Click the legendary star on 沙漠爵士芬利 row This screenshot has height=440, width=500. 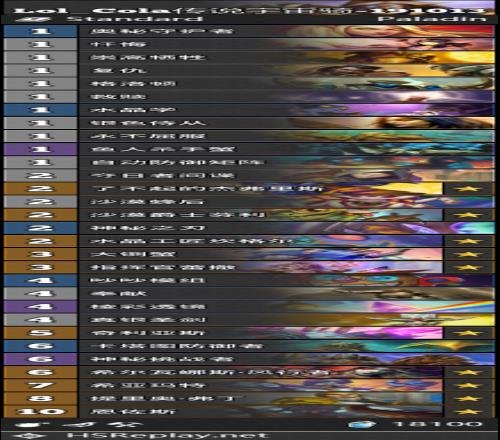coord(468,215)
